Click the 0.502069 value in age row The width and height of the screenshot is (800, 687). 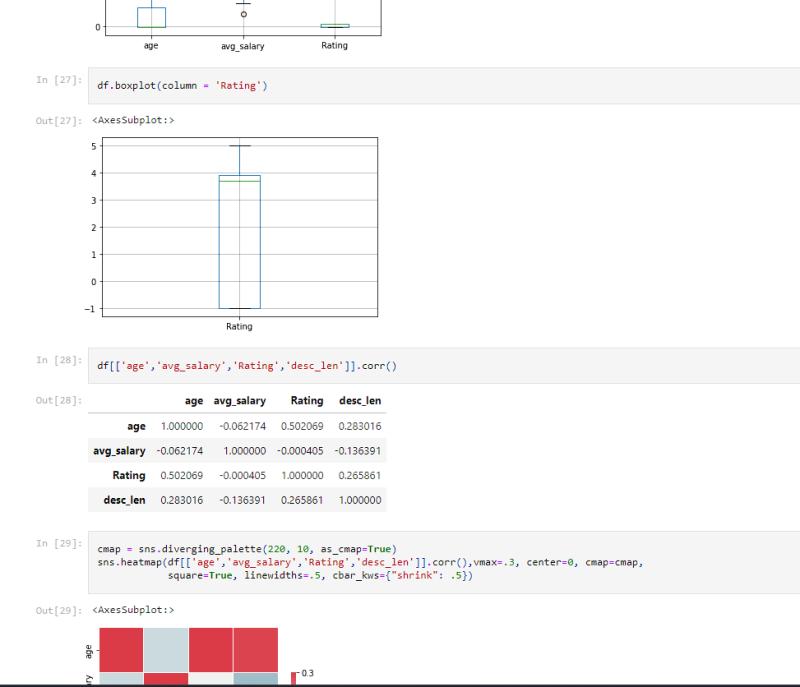point(307,426)
